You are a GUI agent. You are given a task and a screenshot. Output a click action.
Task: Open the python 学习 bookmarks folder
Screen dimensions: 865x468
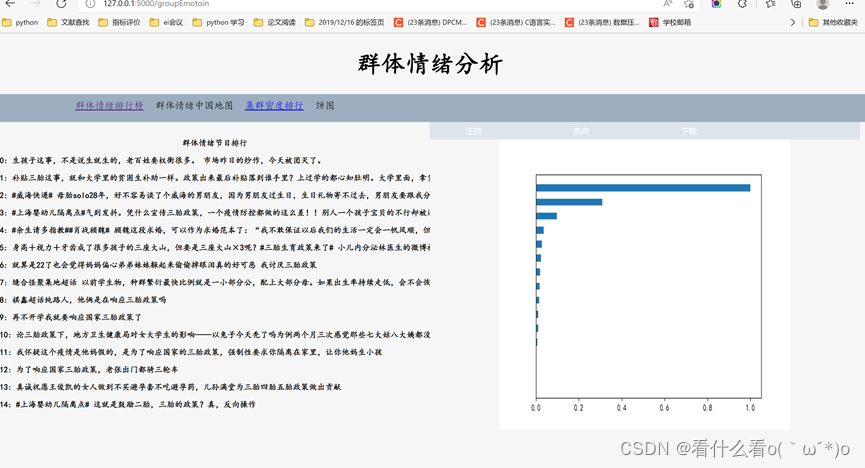218,23
